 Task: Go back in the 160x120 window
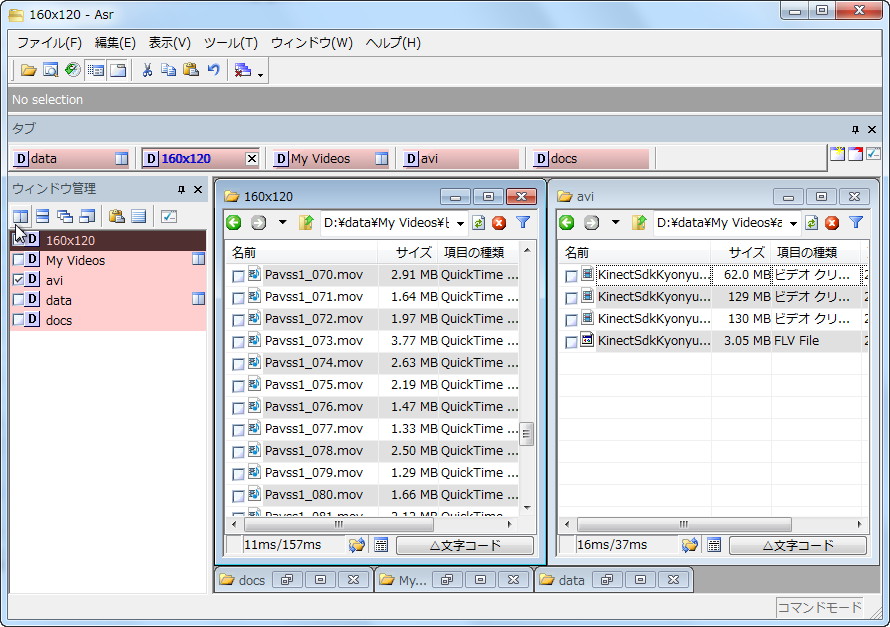[234, 223]
